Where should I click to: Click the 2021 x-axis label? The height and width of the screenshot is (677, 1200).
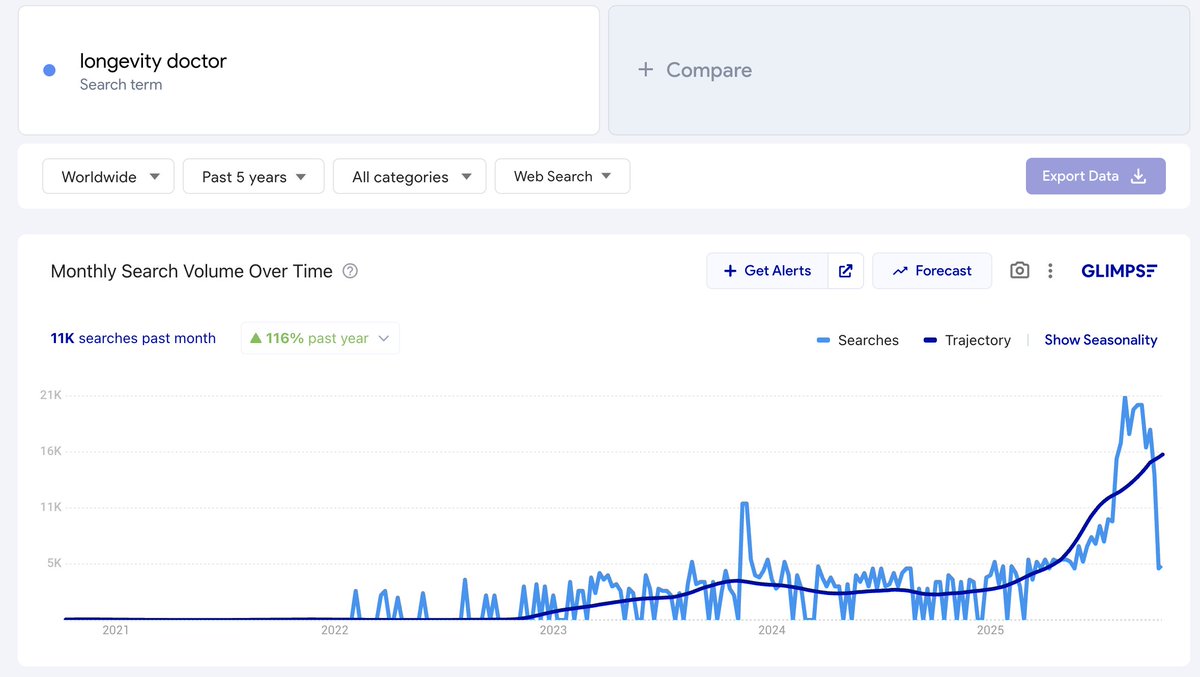tap(115, 630)
